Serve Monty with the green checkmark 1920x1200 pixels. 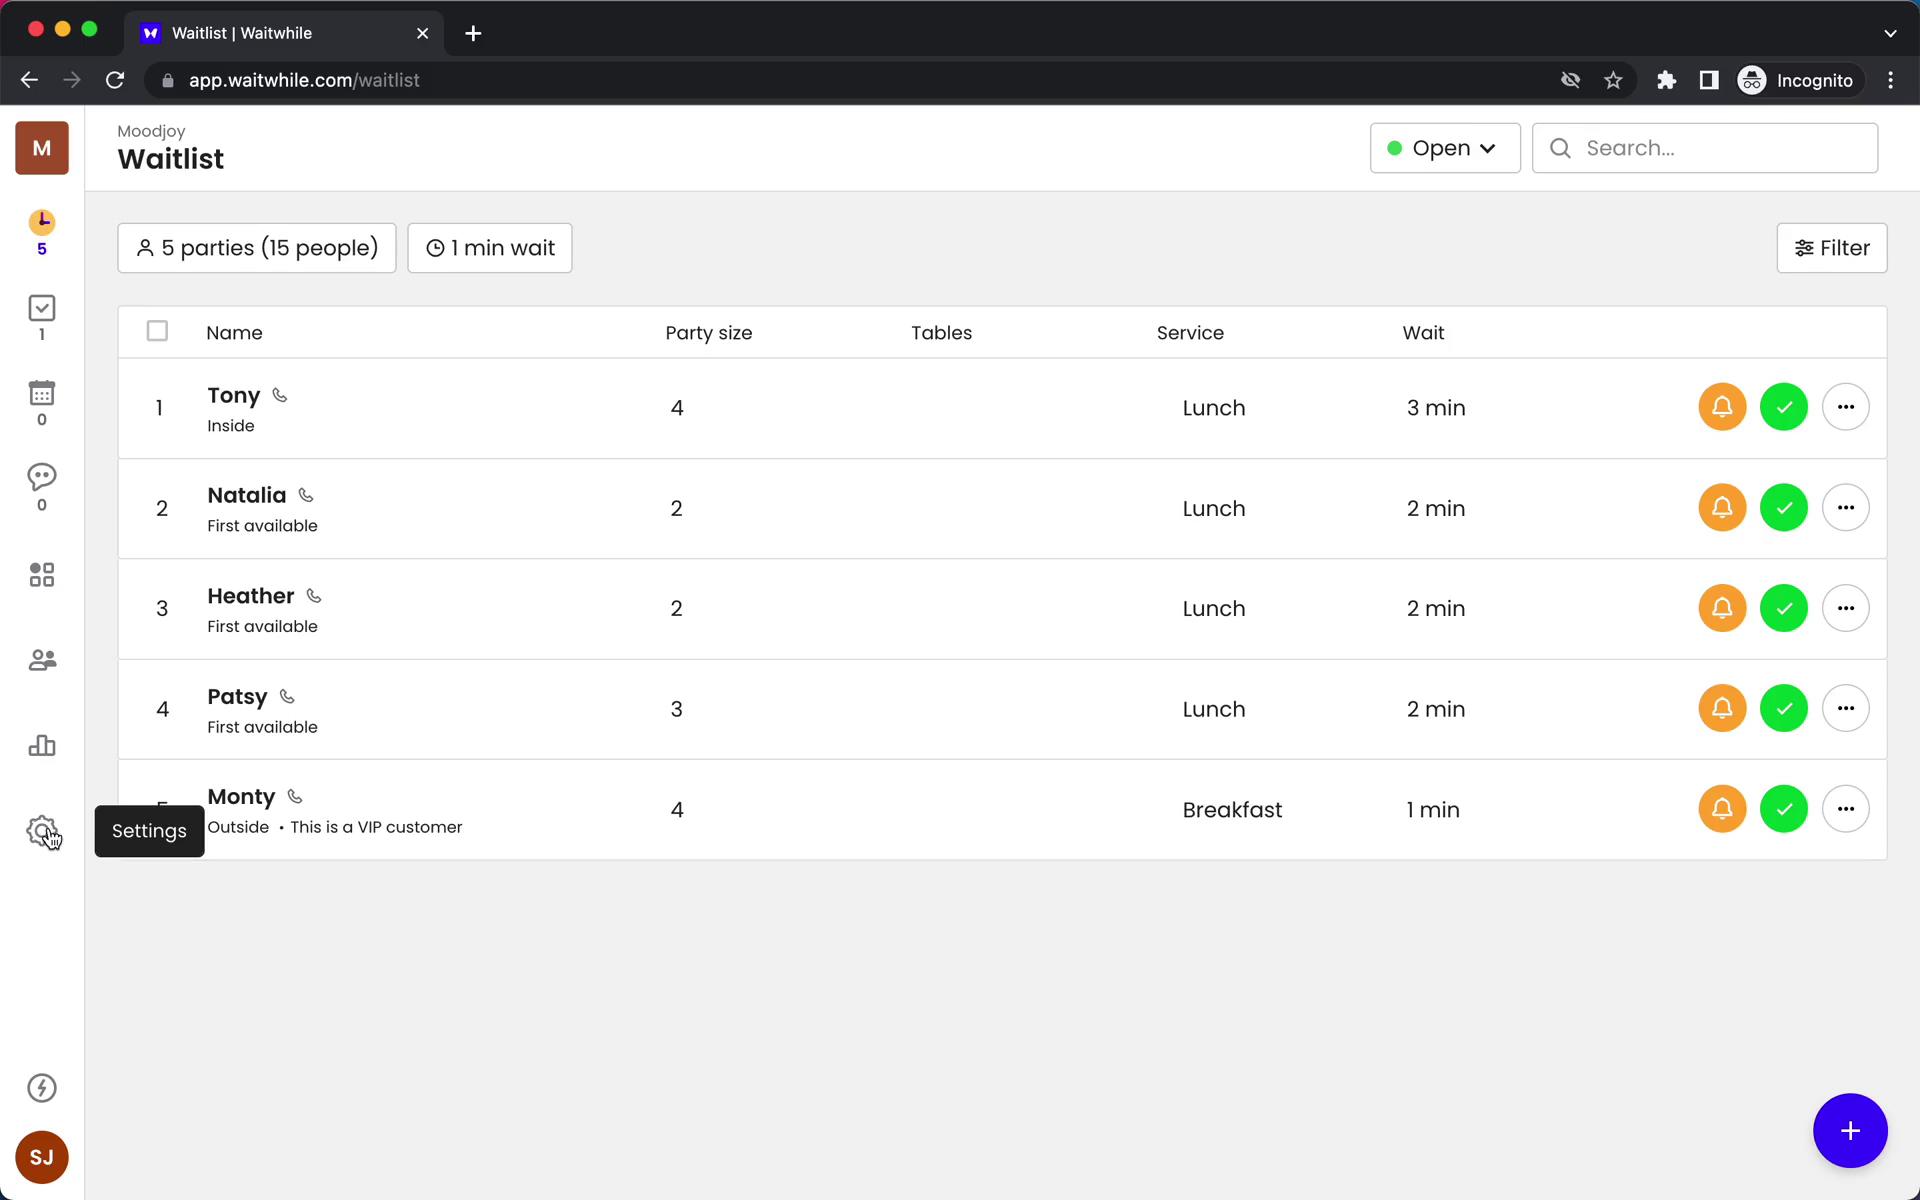pyautogui.click(x=1784, y=809)
